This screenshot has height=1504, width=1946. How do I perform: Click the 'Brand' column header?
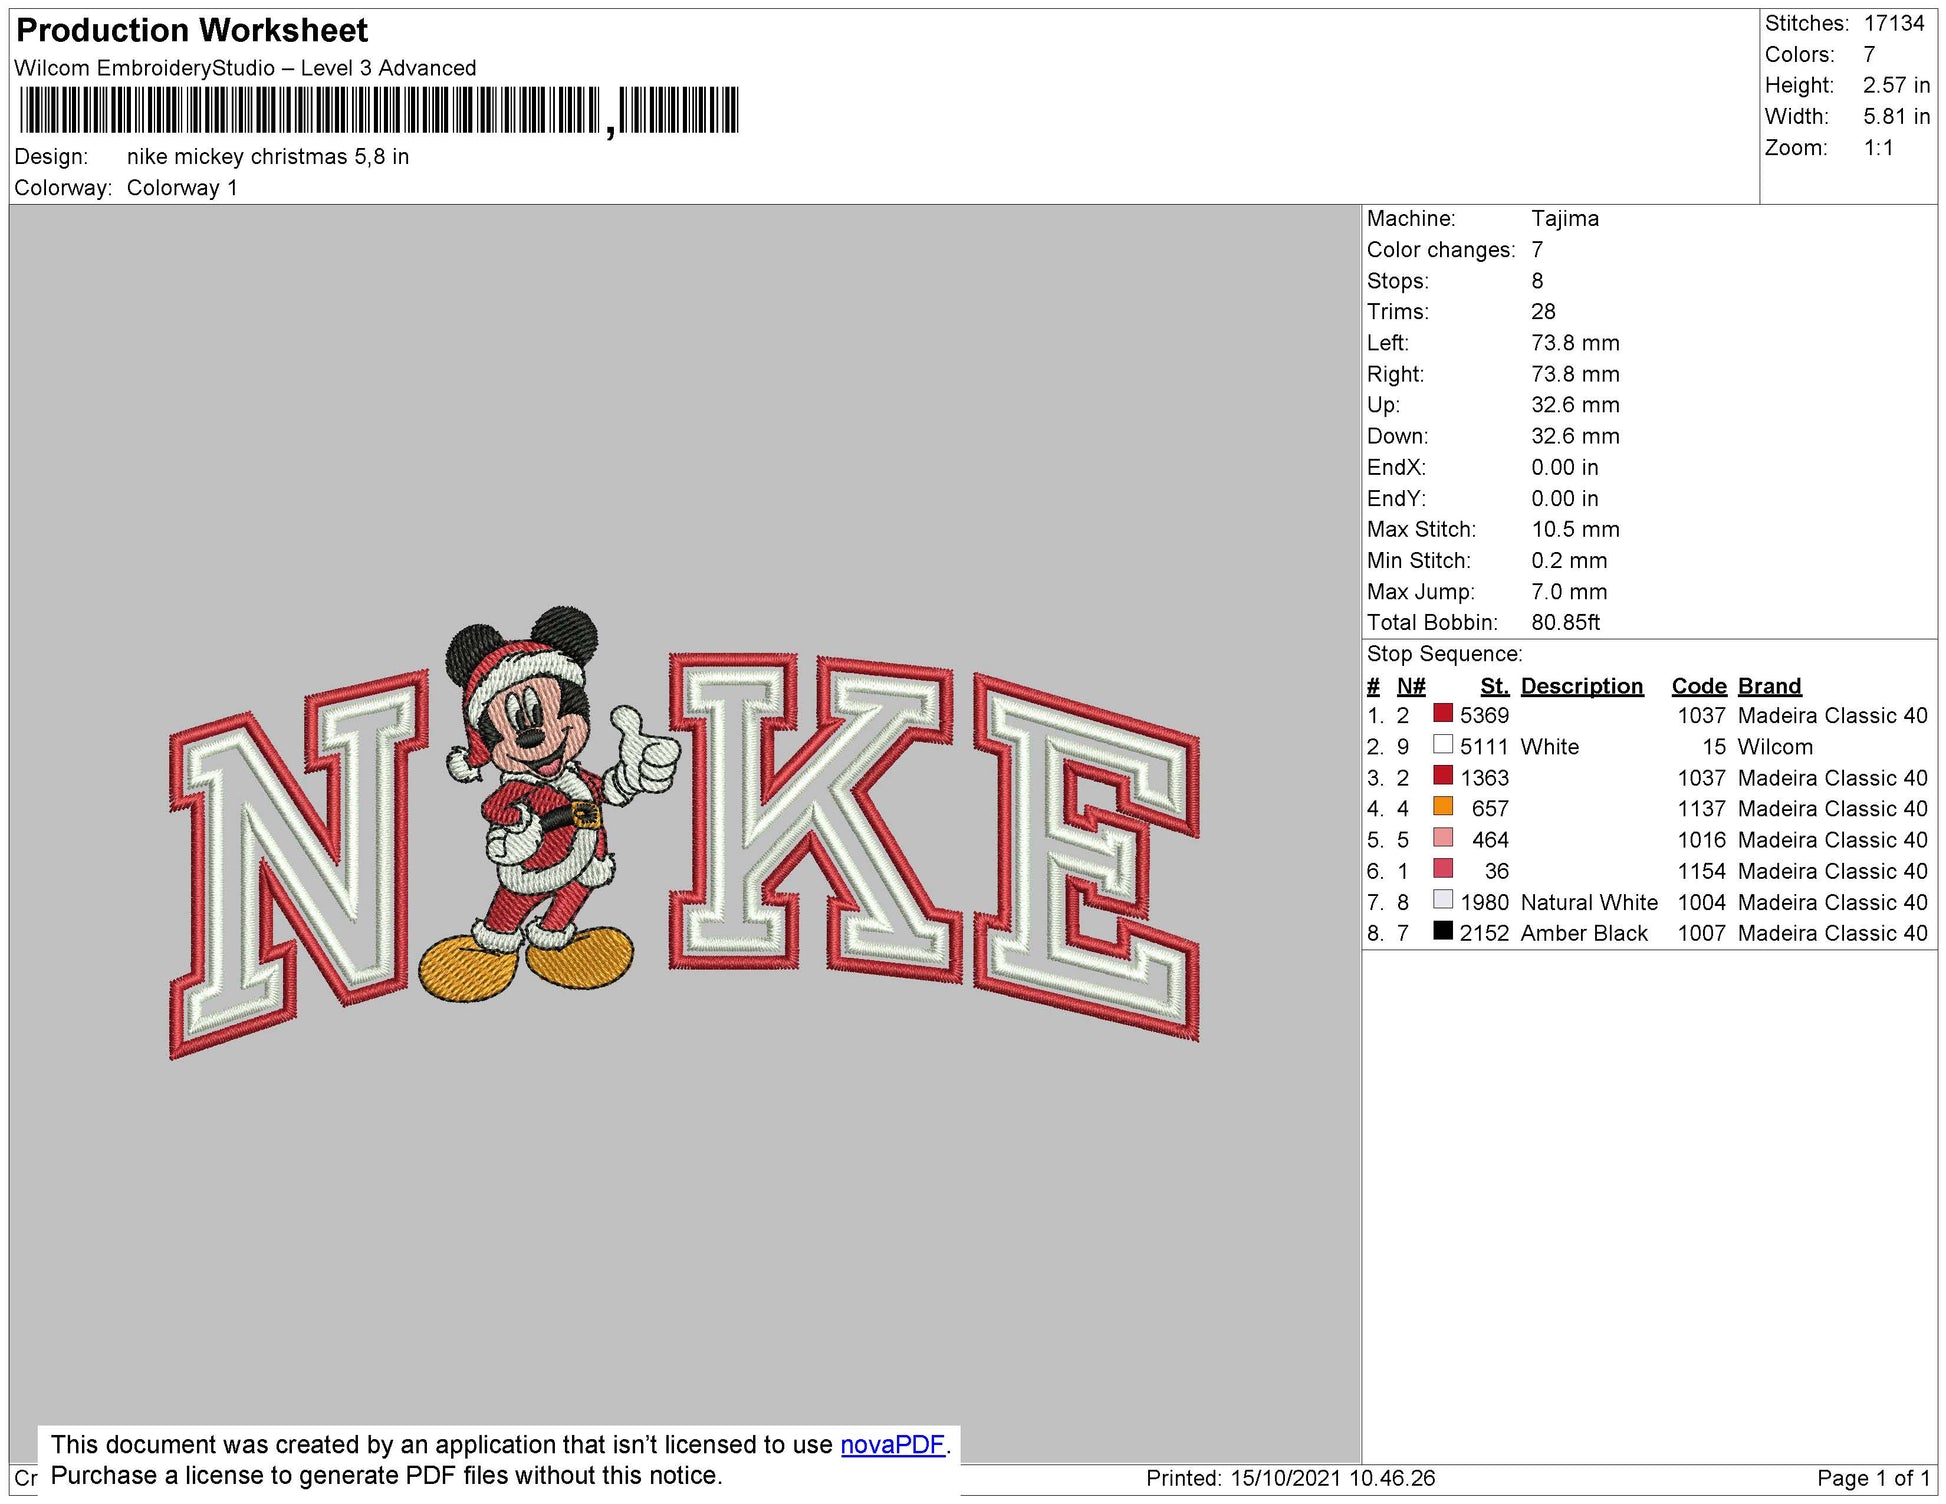click(1769, 686)
